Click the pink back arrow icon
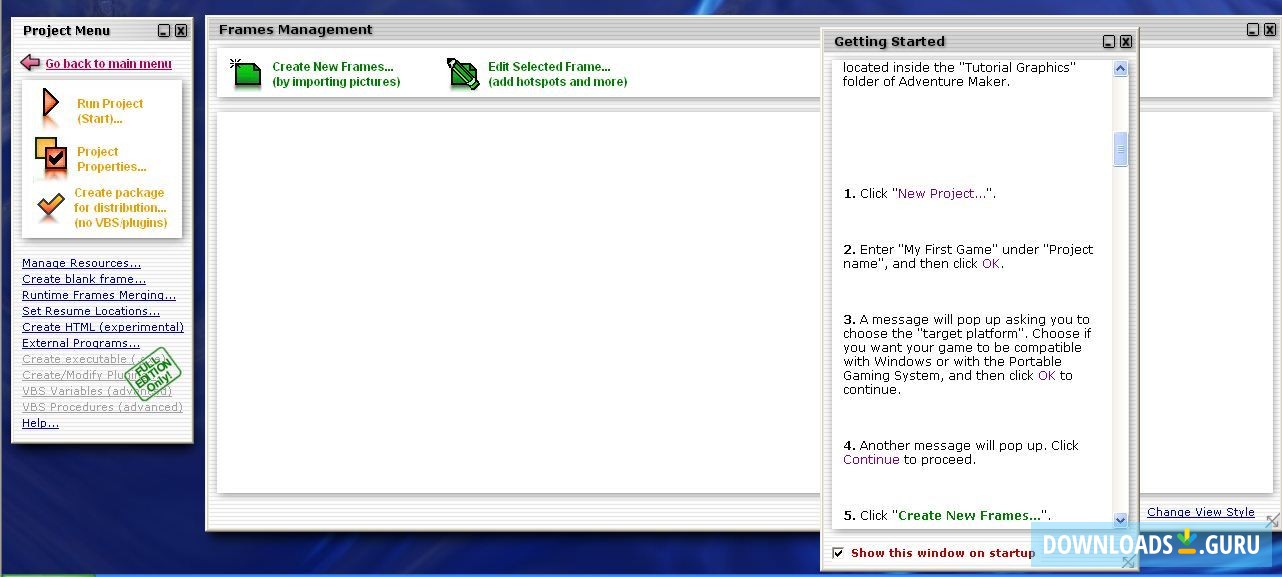Viewport: 1282px width, 577px height. [30, 63]
